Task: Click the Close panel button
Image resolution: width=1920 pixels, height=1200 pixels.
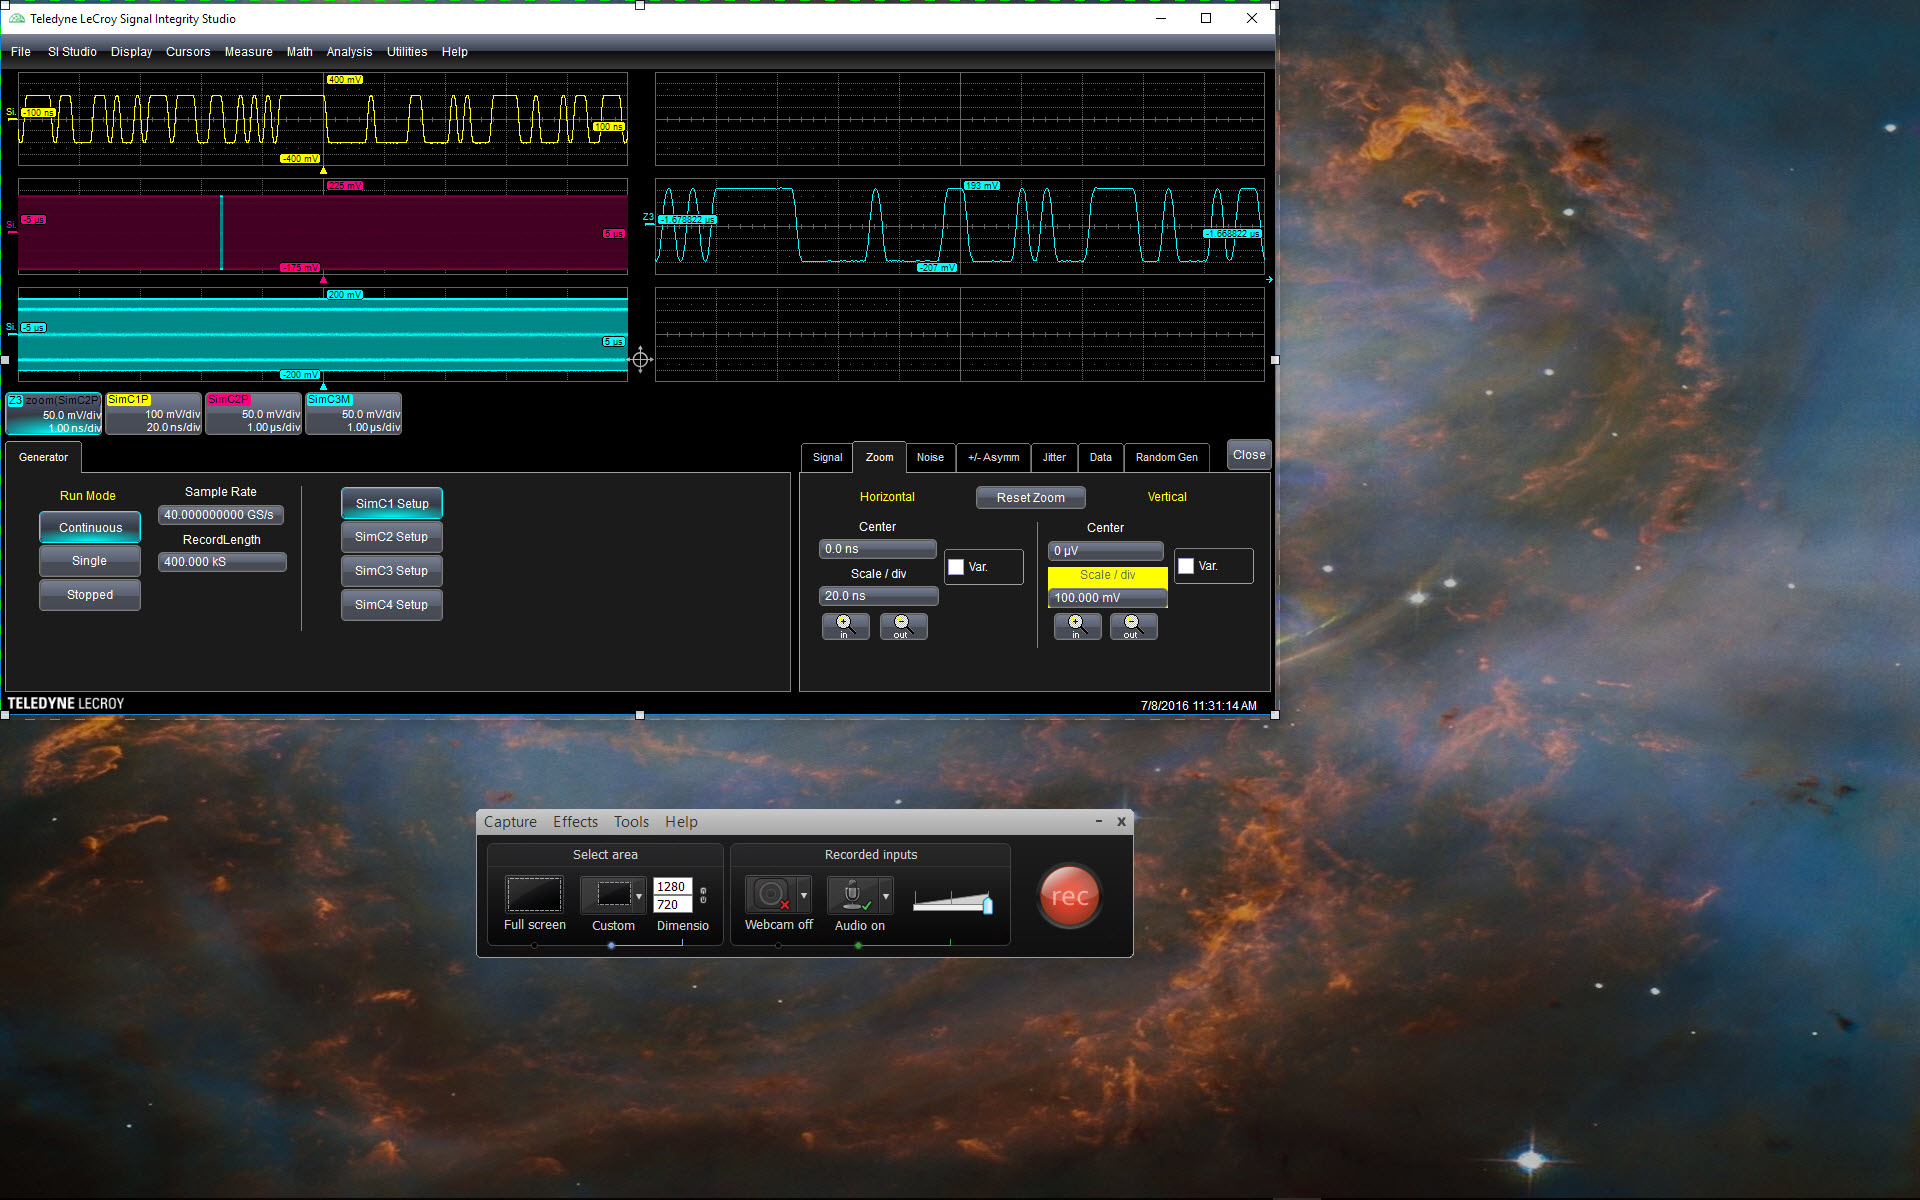Action: click(x=1249, y=455)
